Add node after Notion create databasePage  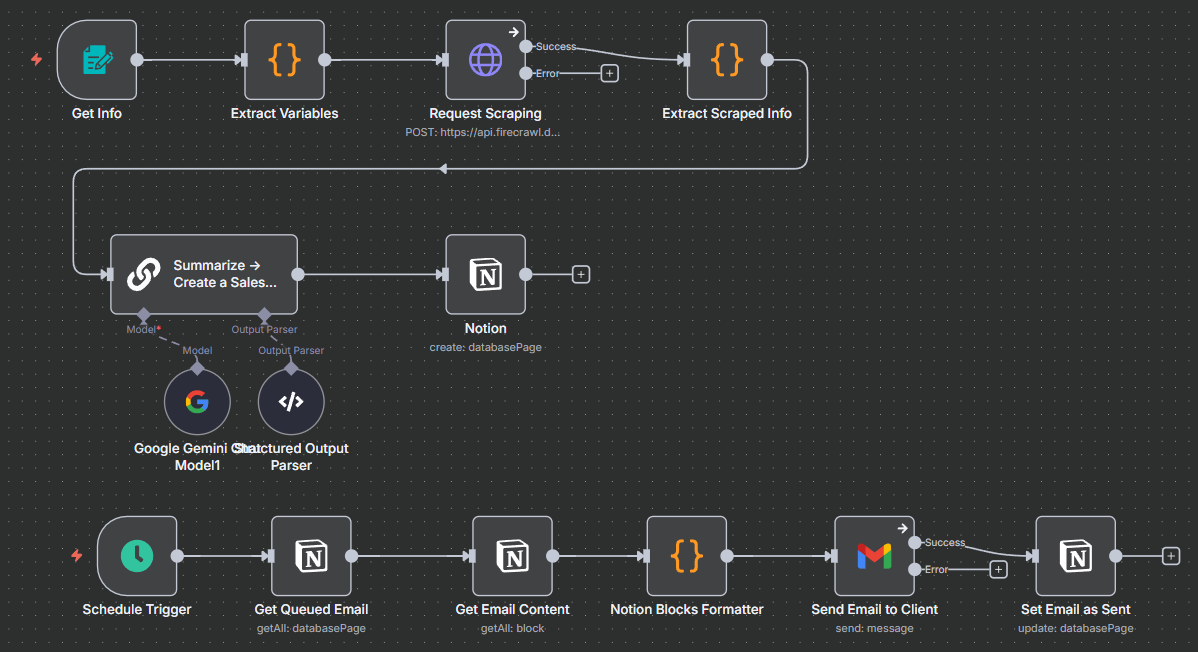pyautogui.click(x=581, y=274)
